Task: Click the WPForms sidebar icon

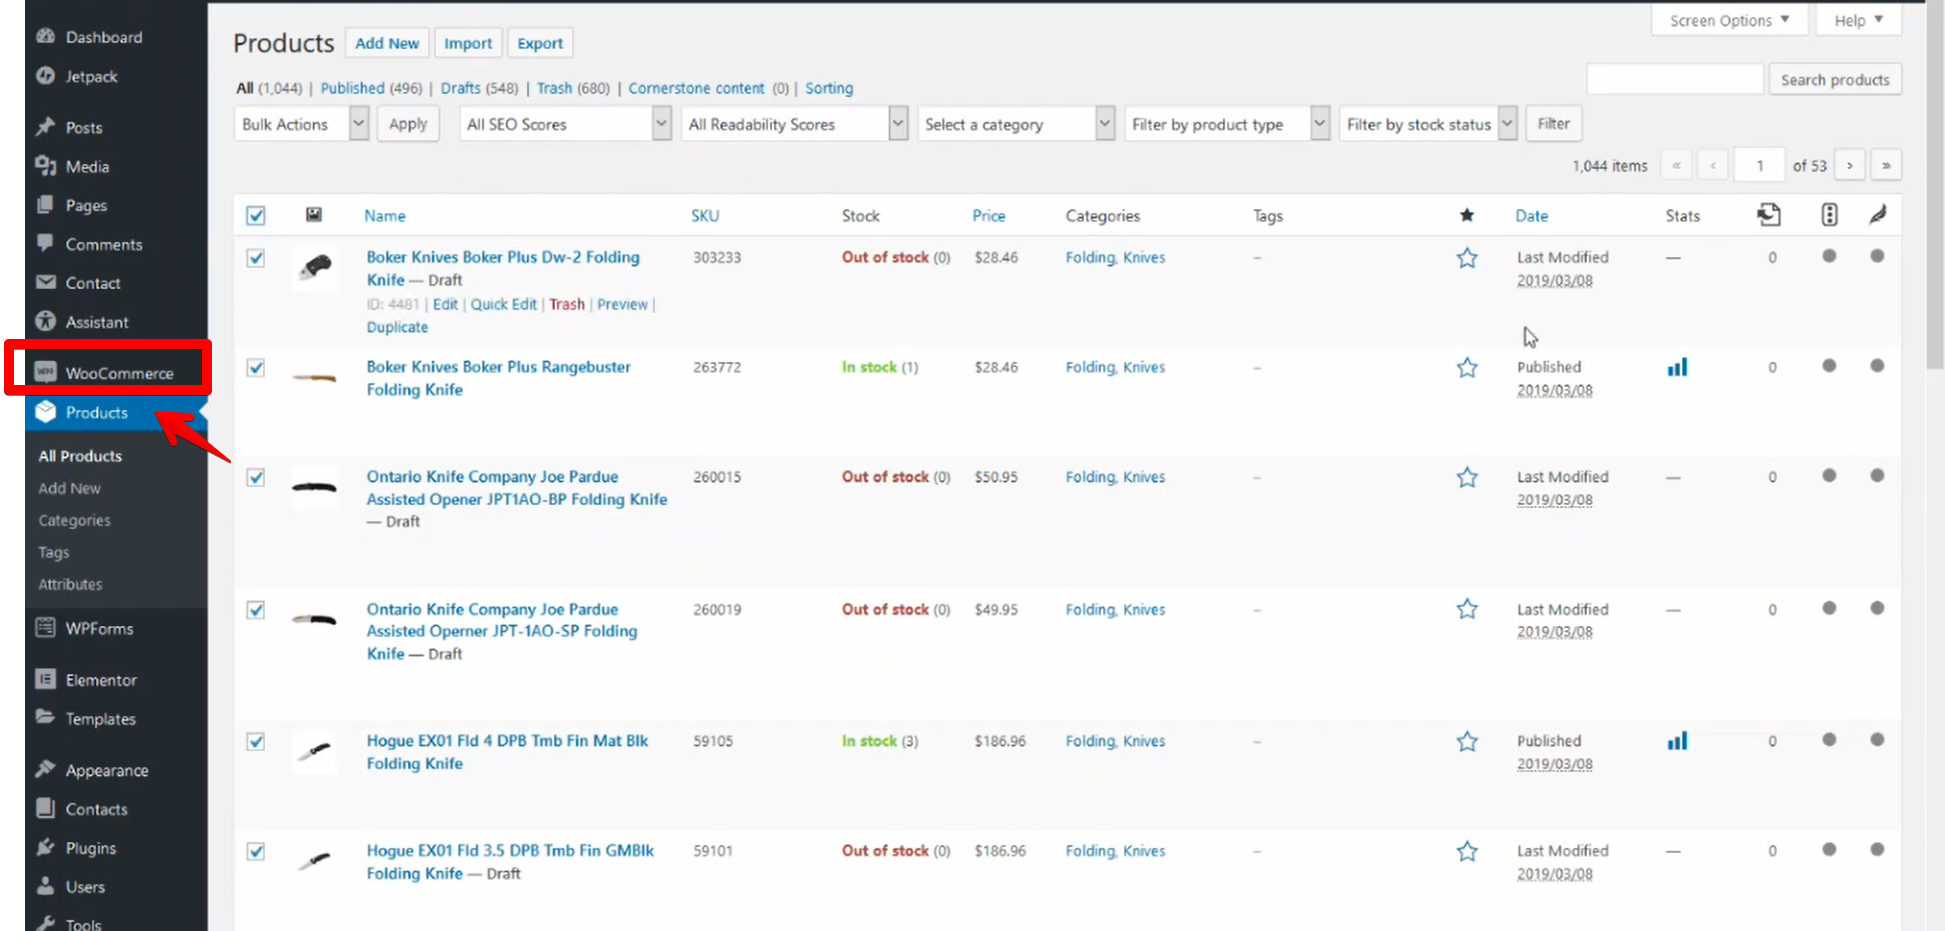Action: pyautogui.click(x=46, y=628)
